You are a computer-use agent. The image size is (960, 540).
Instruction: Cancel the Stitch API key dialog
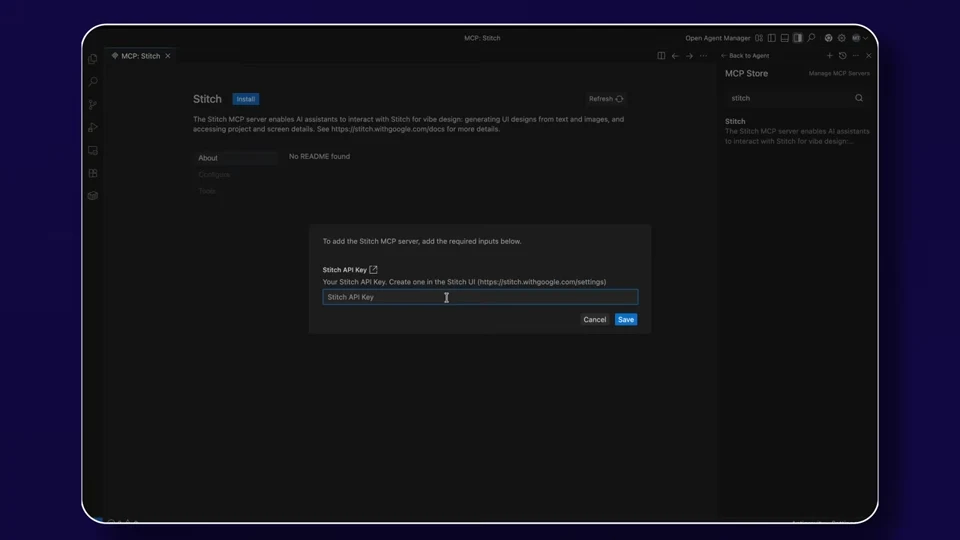(x=594, y=320)
